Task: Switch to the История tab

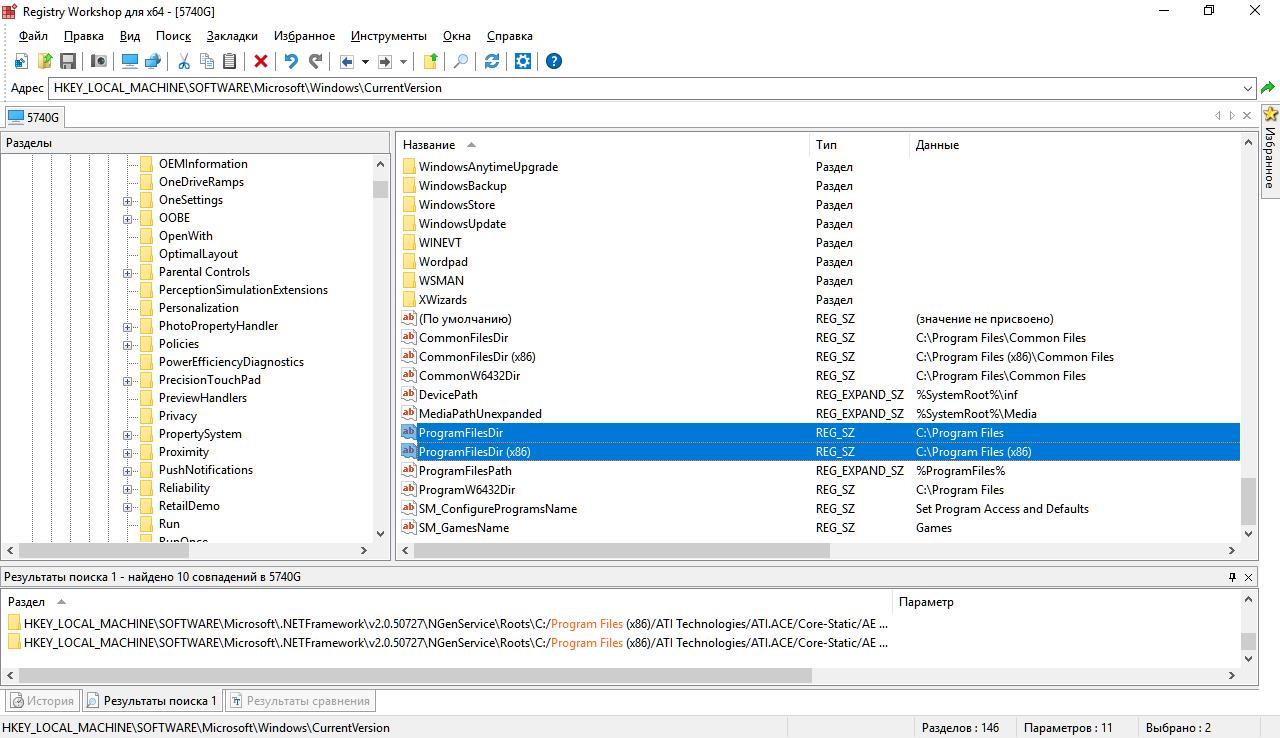Action: point(41,701)
